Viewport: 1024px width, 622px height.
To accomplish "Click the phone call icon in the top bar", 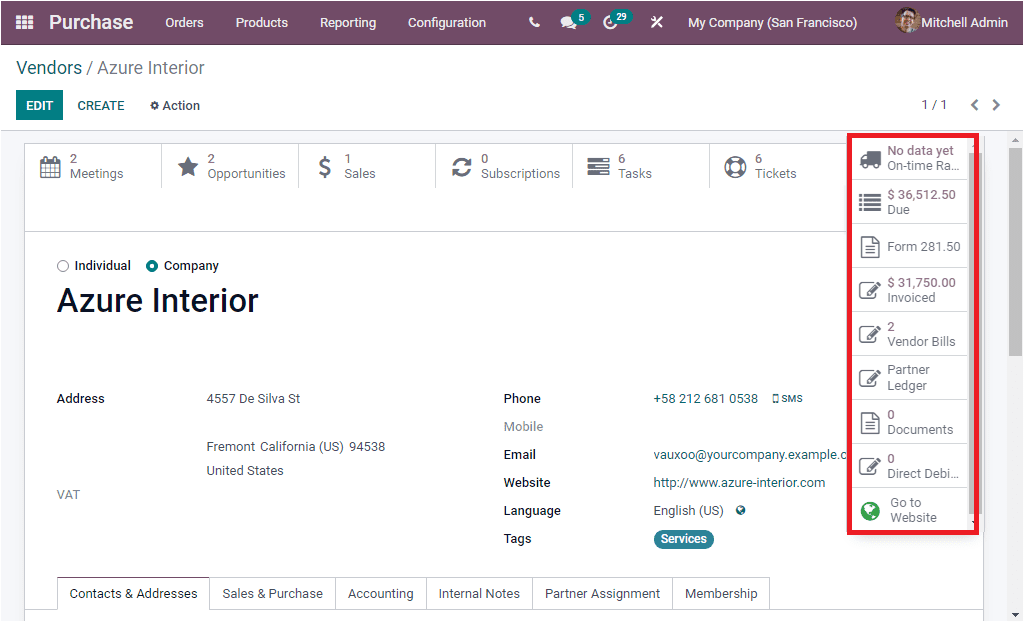I will coord(533,22).
